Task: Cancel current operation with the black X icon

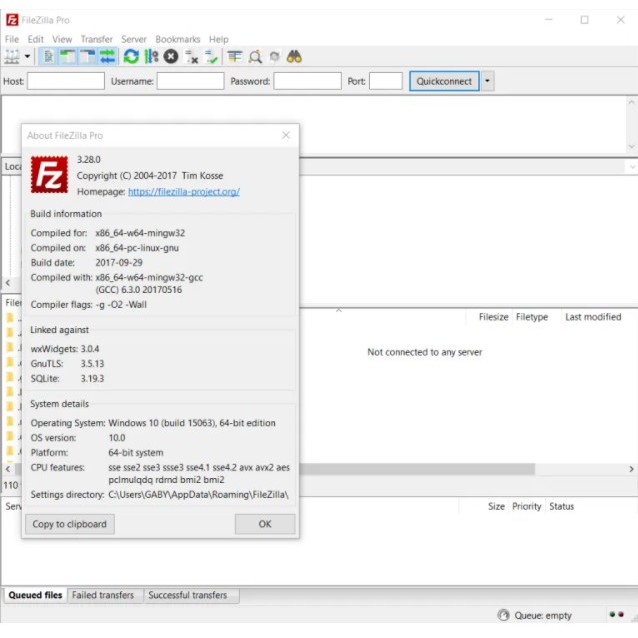Action: coord(171,57)
